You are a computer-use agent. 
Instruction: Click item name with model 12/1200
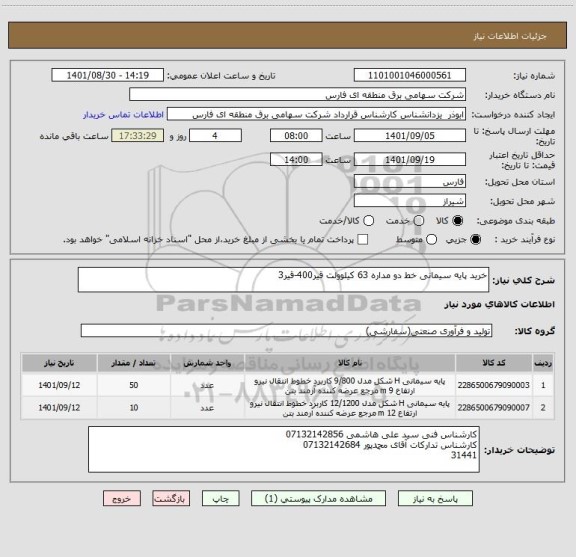350,408
